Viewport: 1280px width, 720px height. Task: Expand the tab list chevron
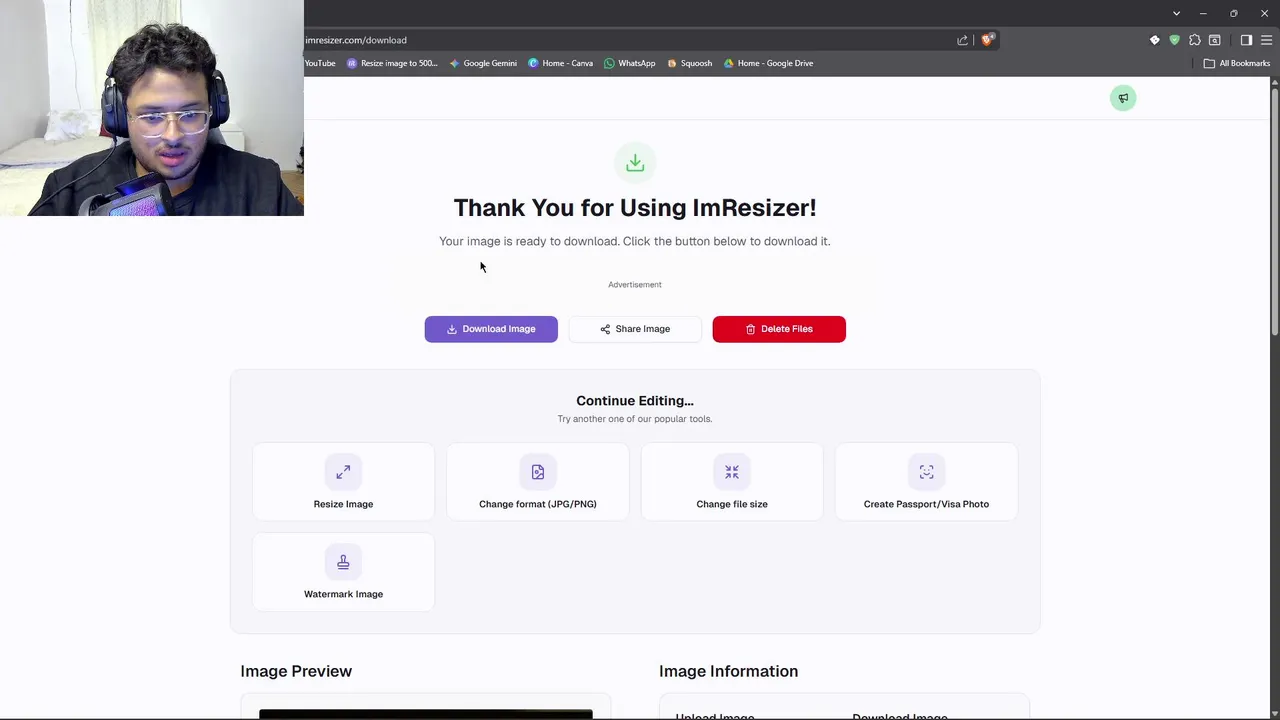(x=1176, y=13)
